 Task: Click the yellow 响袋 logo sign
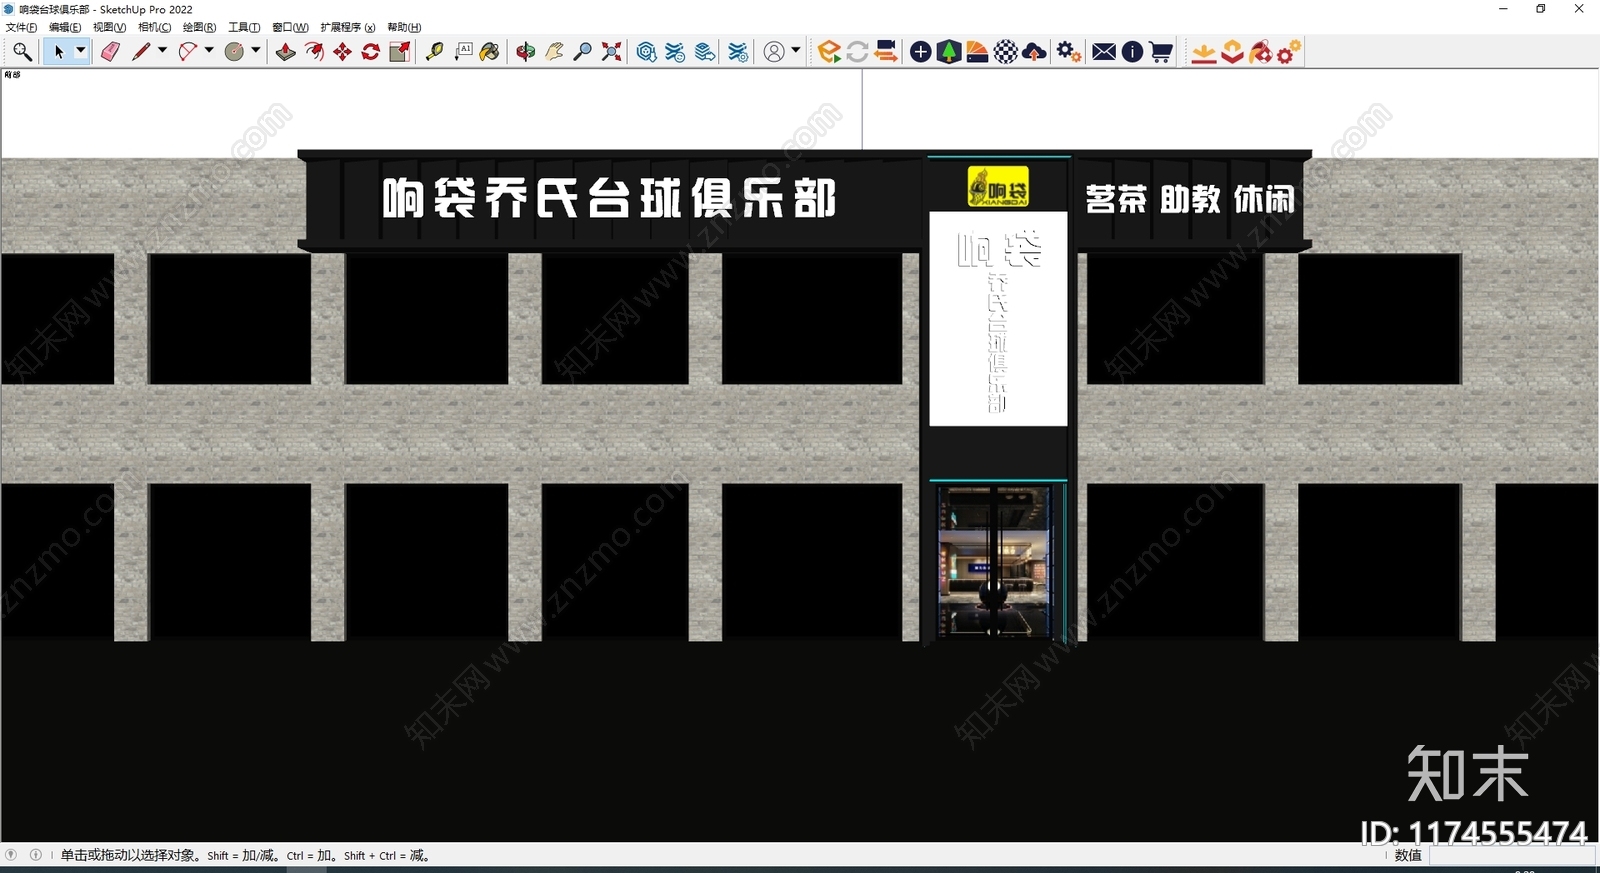(x=998, y=187)
